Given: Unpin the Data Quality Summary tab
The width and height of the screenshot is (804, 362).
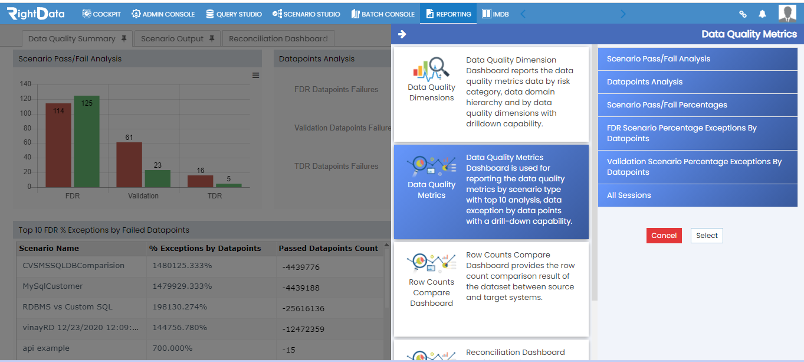Looking at the screenshot, I should tap(124, 38).
